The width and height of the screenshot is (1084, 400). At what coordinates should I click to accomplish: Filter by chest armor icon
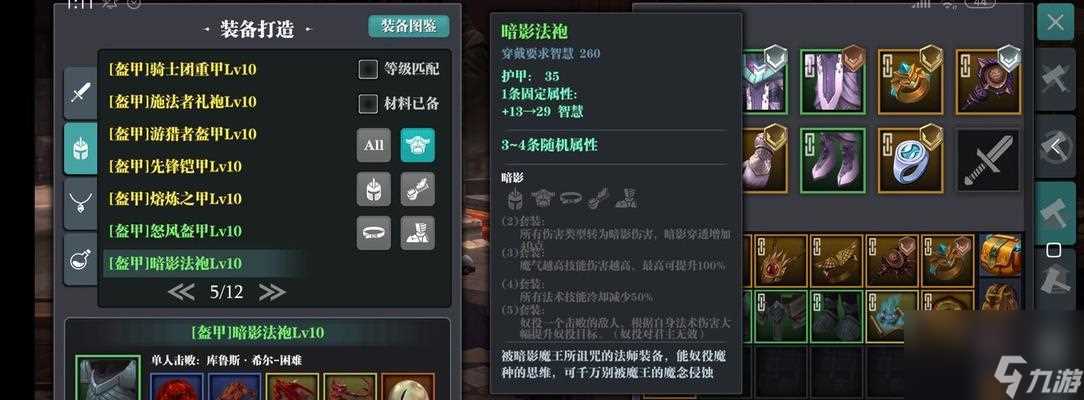click(x=418, y=145)
